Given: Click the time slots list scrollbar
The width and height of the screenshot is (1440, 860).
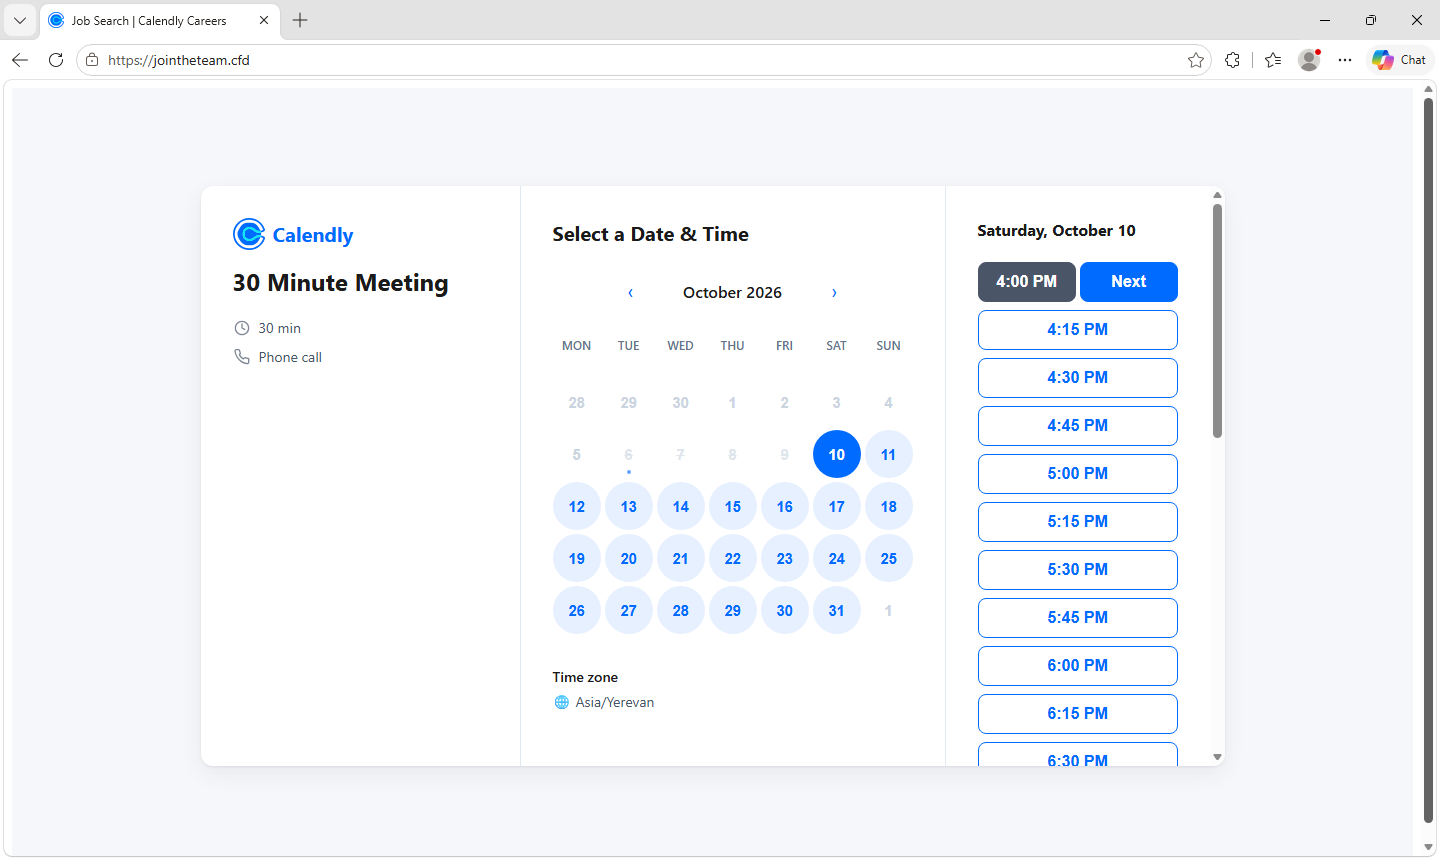Looking at the screenshot, I should pos(1217,321).
